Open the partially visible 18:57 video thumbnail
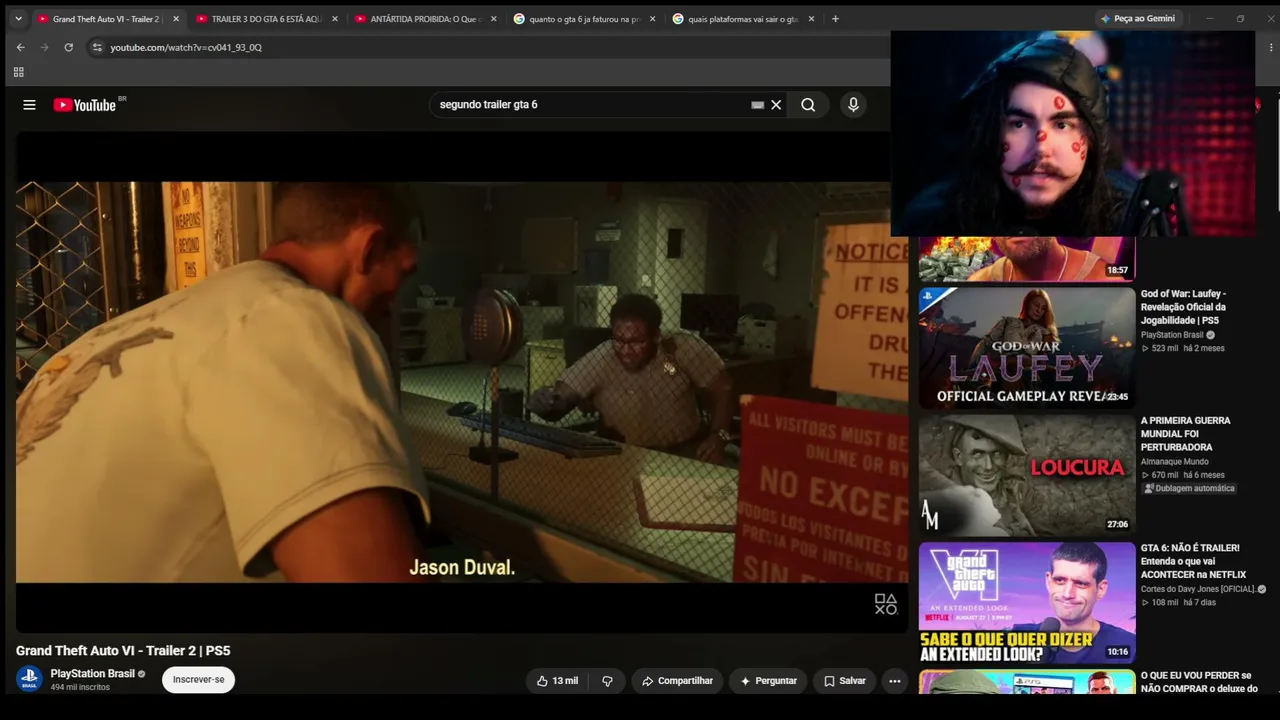 point(1027,259)
